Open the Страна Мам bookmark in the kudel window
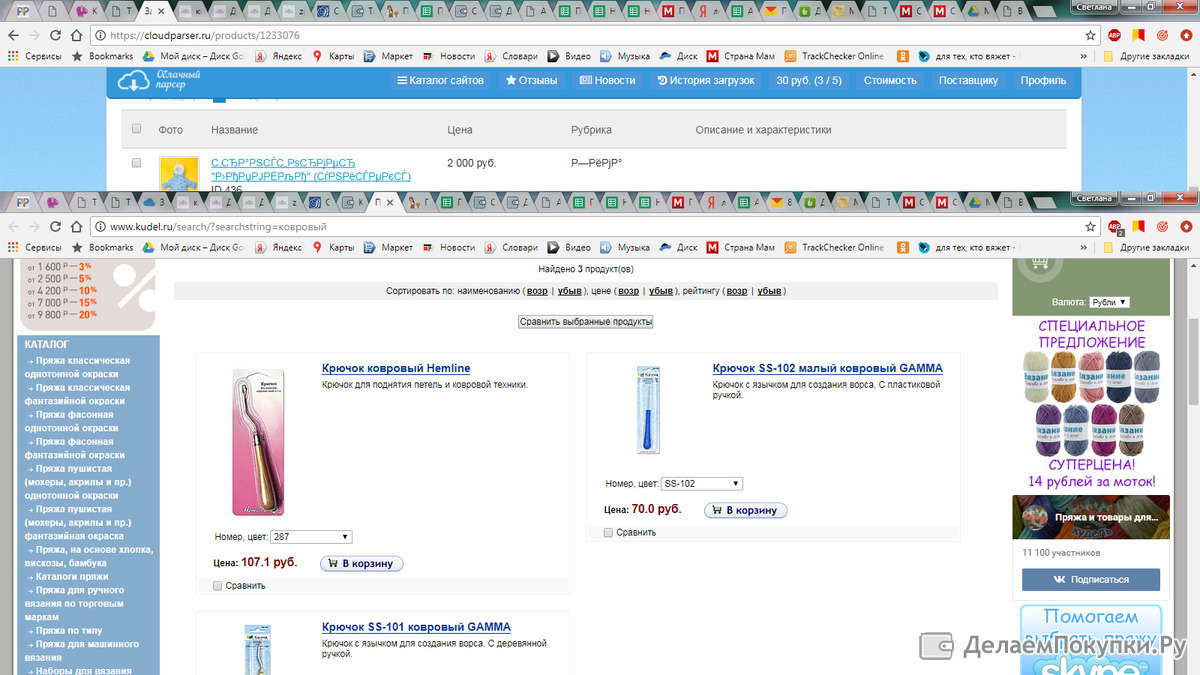Screen dimensions: 1200x675 point(741,247)
